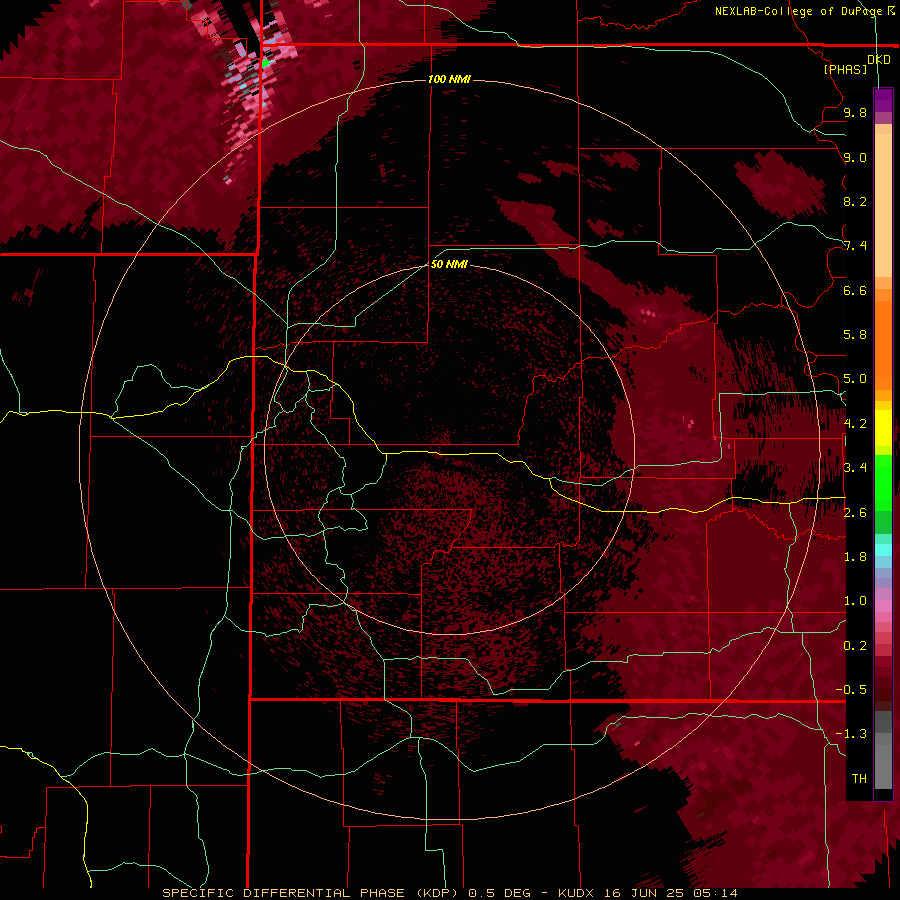The width and height of the screenshot is (900, 900).
Task: Select the purple swatch atop the color bar
Action: 883,101
